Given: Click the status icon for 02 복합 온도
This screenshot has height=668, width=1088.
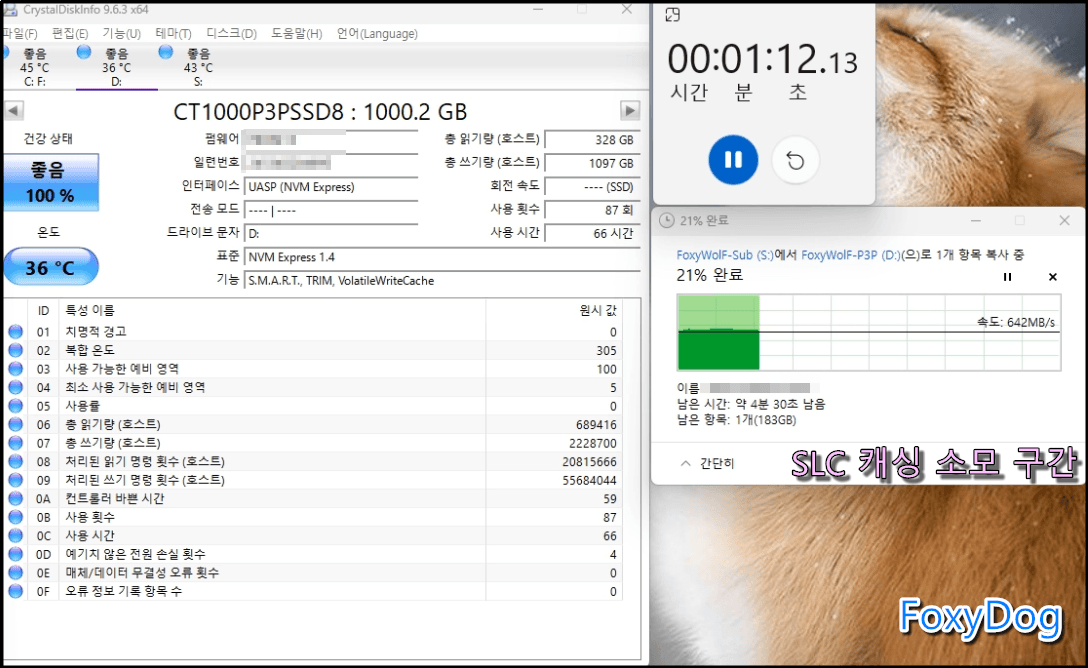Looking at the screenshot, I should click(15, 350).
